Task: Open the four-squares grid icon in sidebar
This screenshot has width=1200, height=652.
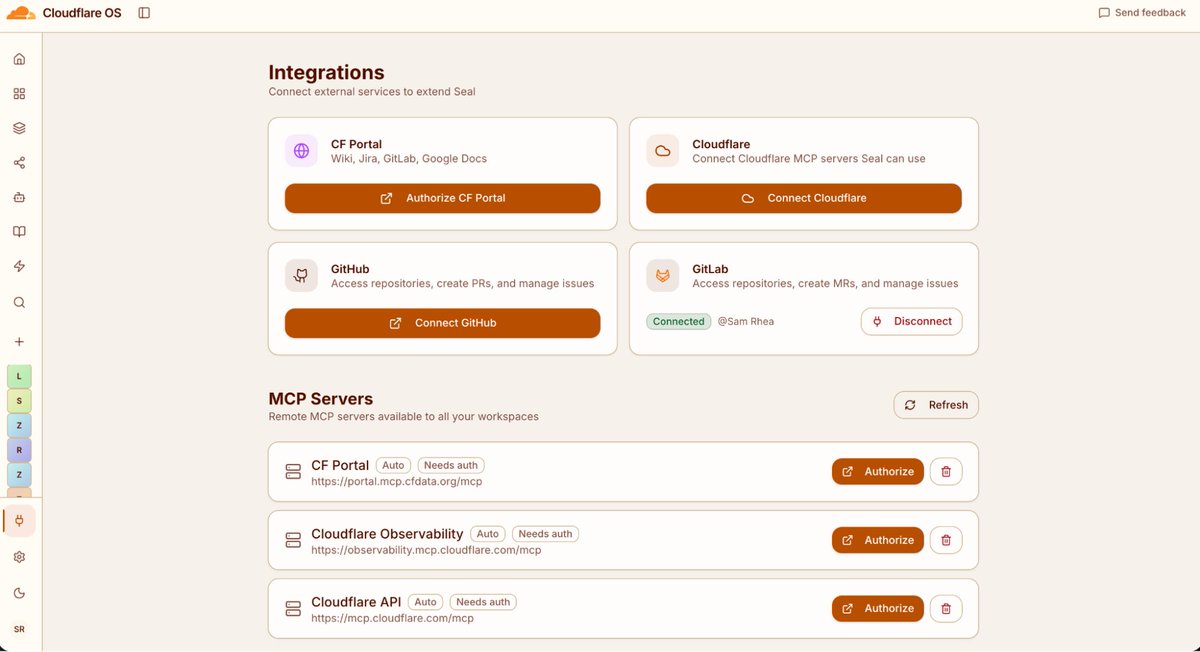Action: (19, 94)
